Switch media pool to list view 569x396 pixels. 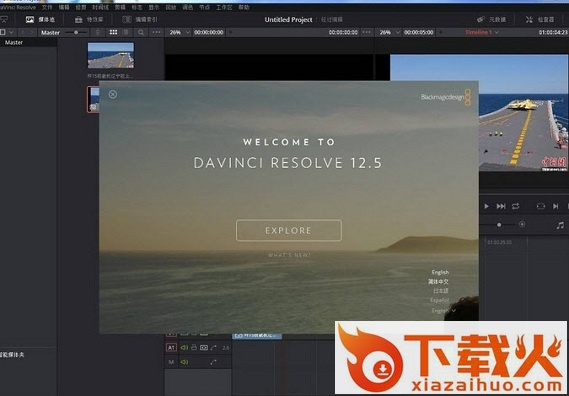(x=126, y=32)
